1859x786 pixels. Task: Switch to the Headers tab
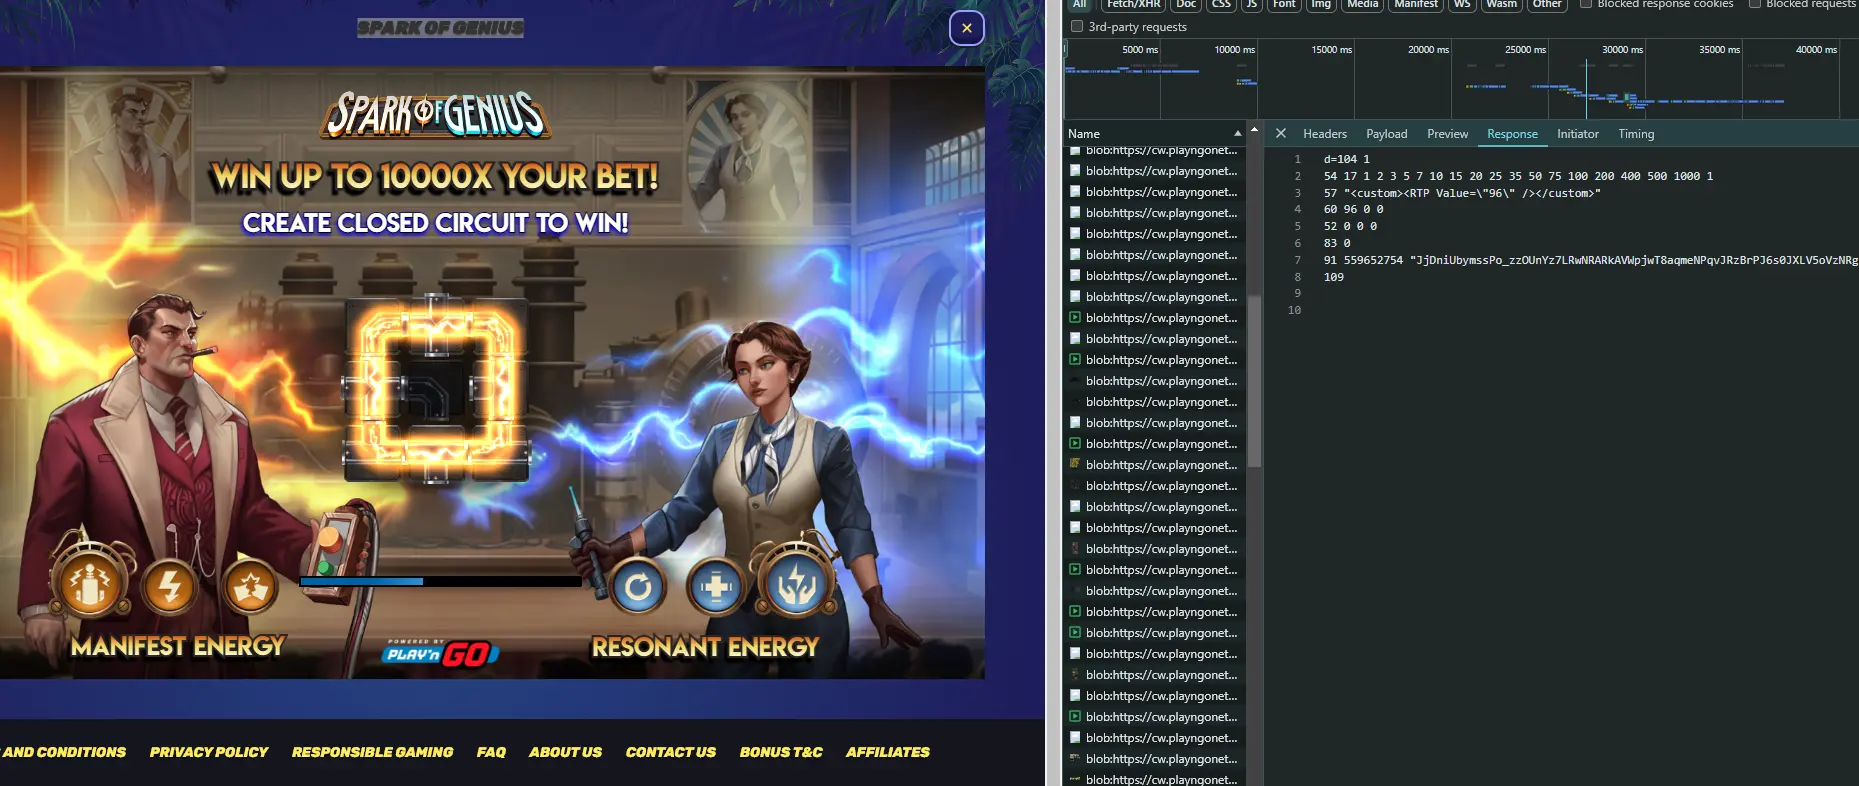pyautogui.click(x=1324, y=134)
